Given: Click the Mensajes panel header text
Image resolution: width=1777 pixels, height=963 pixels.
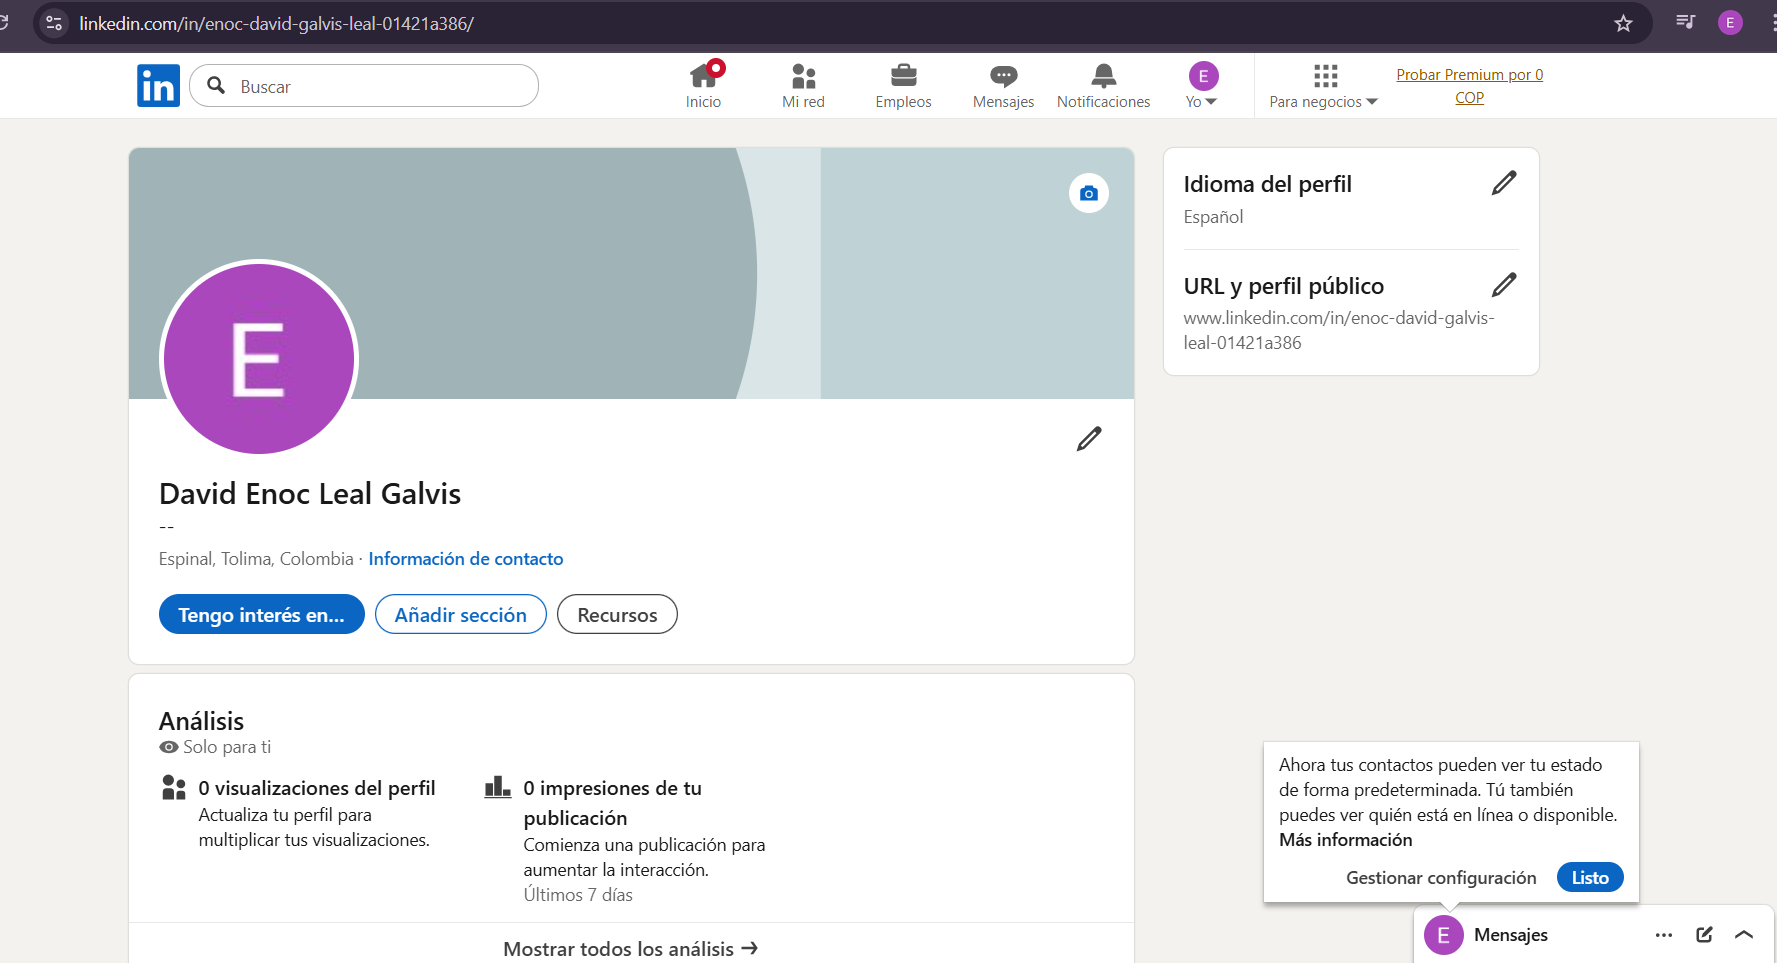Looking at the screenshot, I should (x=1511, y=935).
